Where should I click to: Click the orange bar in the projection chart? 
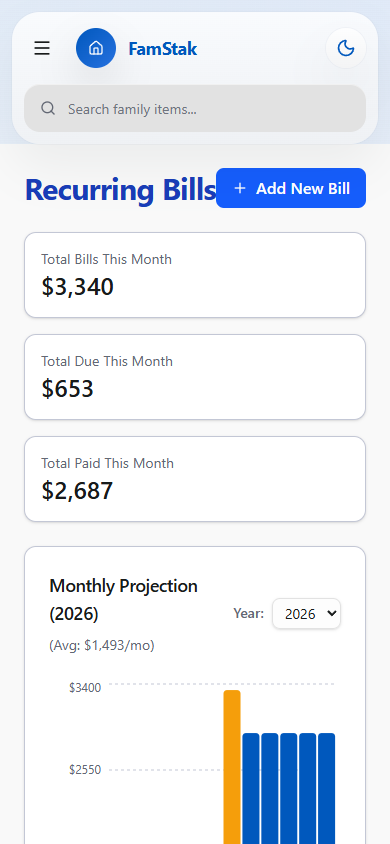coord(232,767)
